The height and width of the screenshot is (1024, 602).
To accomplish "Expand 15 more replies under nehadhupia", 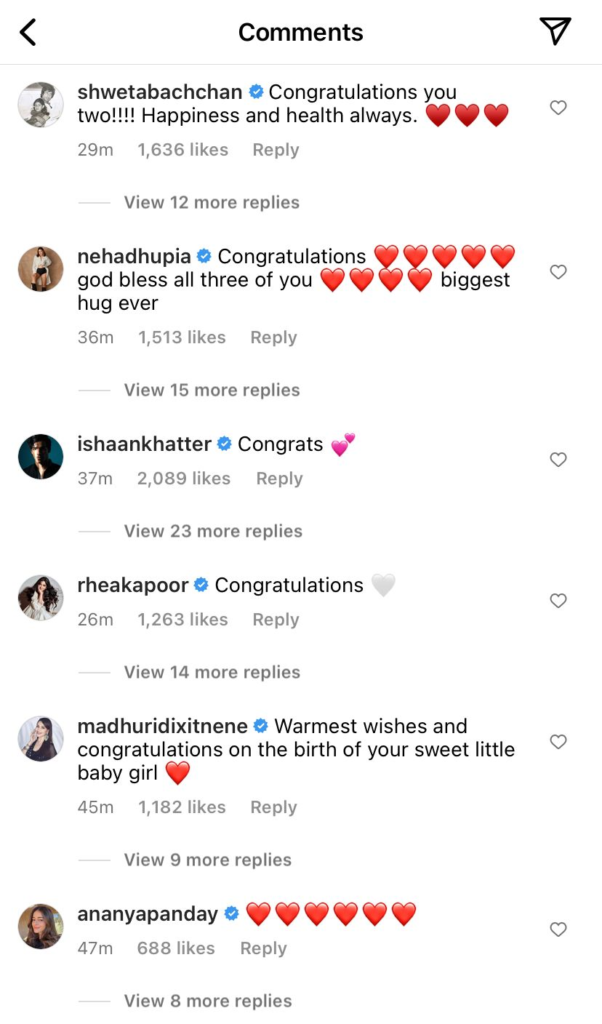I will (x=211, y=390).
